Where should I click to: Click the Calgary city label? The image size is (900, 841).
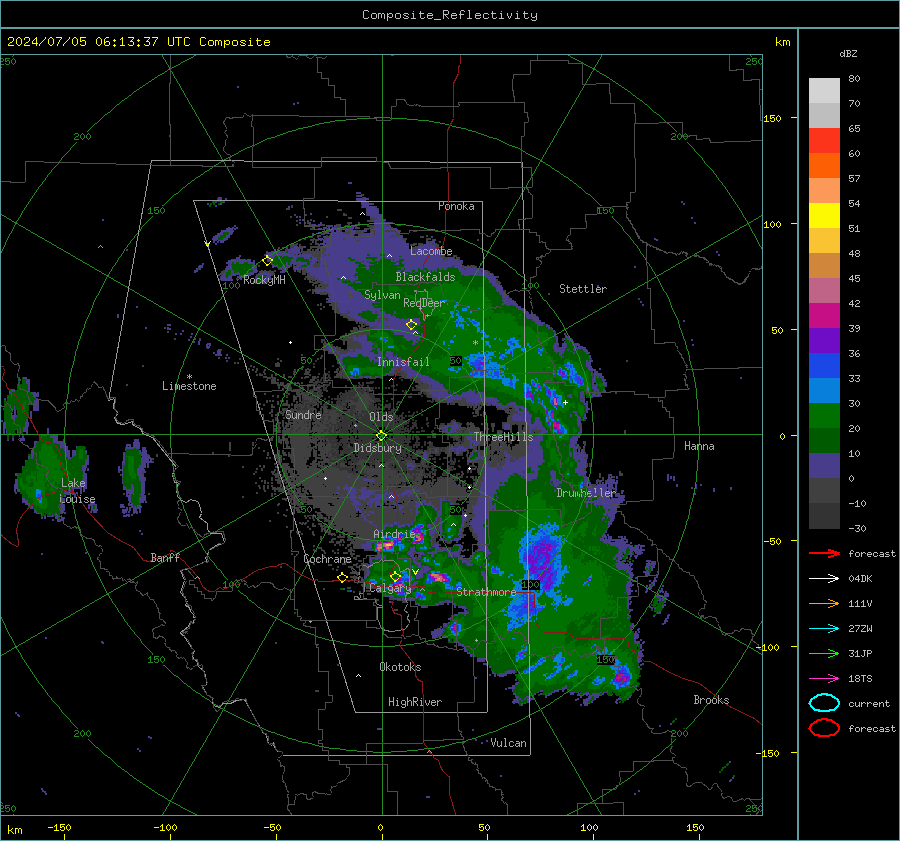click(x=390, y=588)
